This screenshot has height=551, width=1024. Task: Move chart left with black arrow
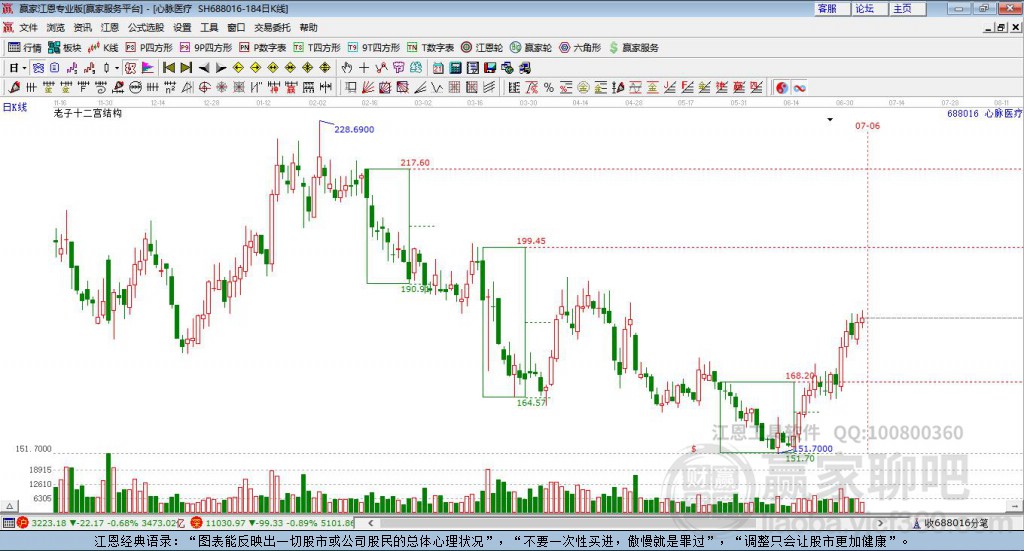pyautogui.click(x=204, y=68)
